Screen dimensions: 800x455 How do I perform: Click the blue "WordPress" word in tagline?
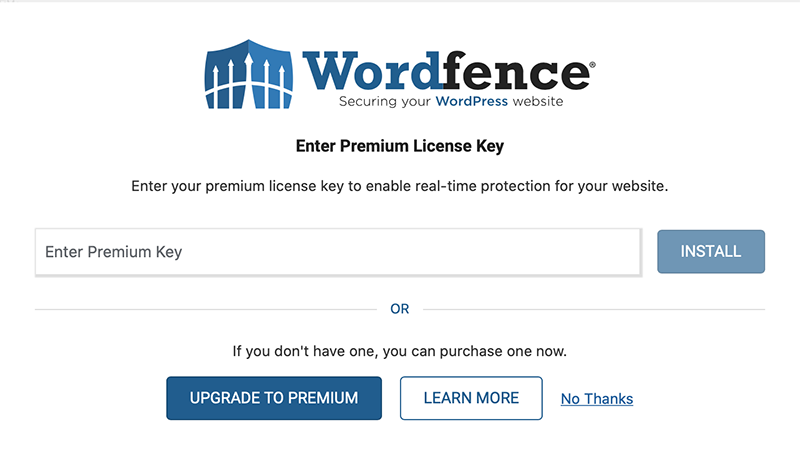pos(471,101)
